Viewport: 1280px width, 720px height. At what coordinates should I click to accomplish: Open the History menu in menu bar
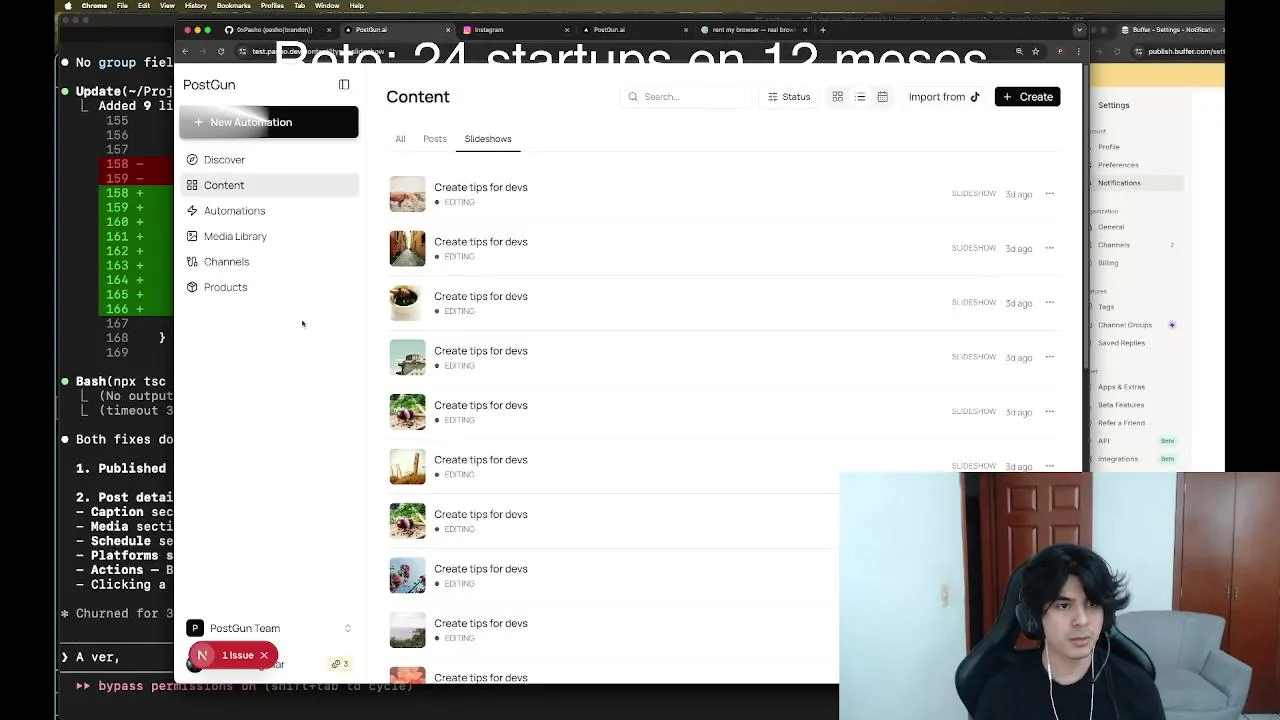click(196, 6)
